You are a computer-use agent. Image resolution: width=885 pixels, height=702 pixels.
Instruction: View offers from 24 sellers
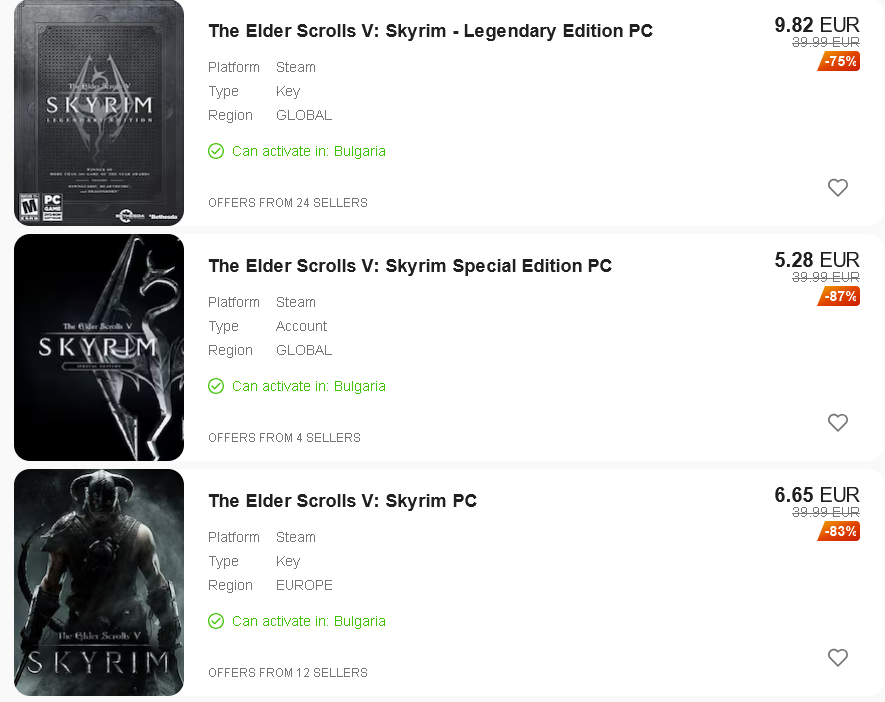coord(288,203)
